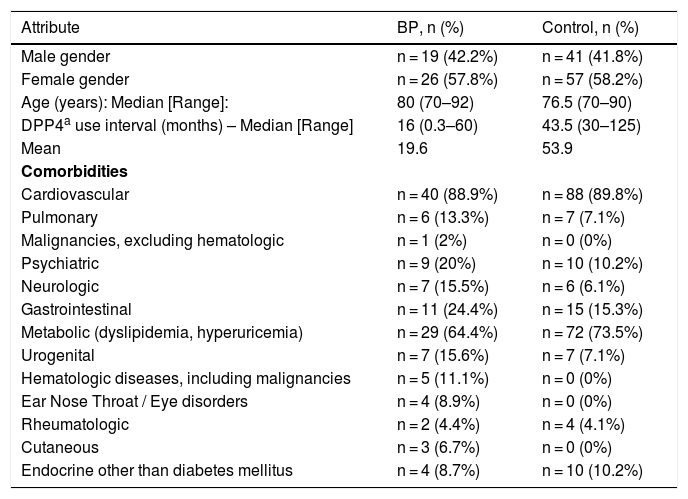
Task: Click the Mean BP value 19.6
Action: [x=412, y=148]
